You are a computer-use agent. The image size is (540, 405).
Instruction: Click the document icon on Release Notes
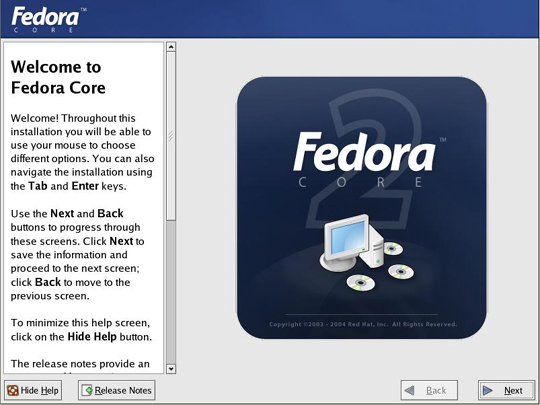coord(87,390)
